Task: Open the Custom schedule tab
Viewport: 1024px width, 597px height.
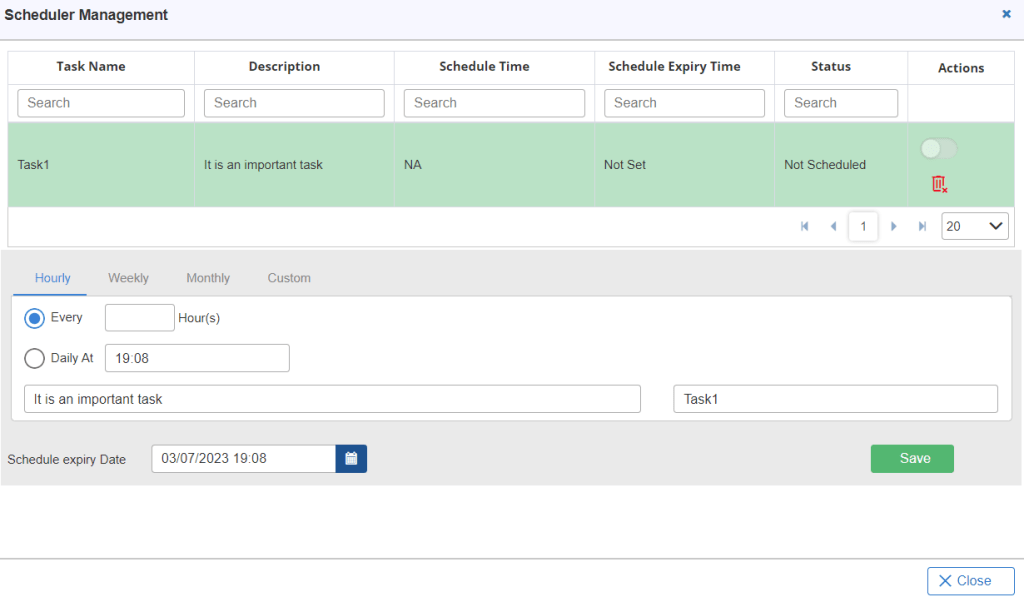Action: [x=289, y=278]
